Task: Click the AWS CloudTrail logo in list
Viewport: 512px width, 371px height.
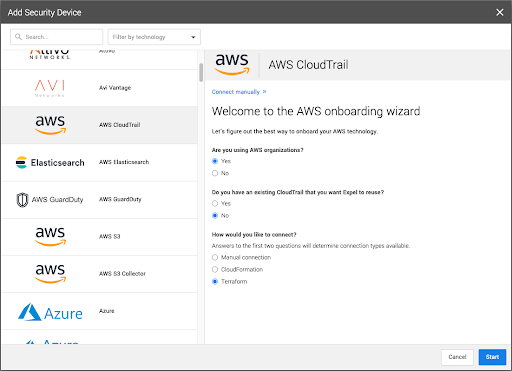Action: [x=50, y=125]
